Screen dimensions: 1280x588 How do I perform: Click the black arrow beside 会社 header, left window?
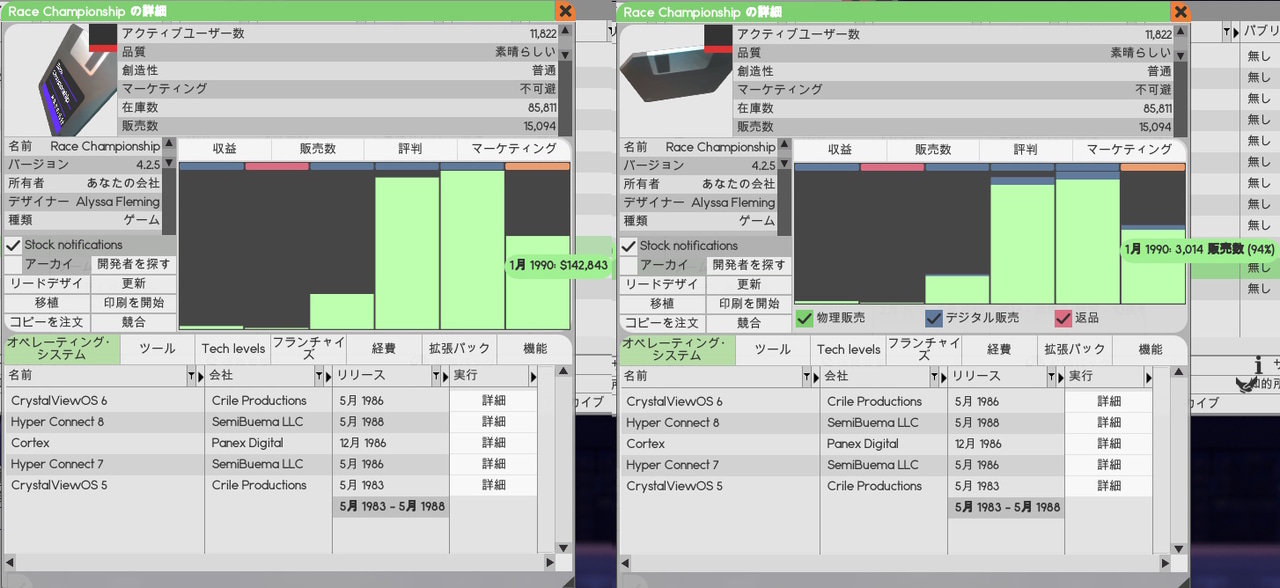[328, 376]
